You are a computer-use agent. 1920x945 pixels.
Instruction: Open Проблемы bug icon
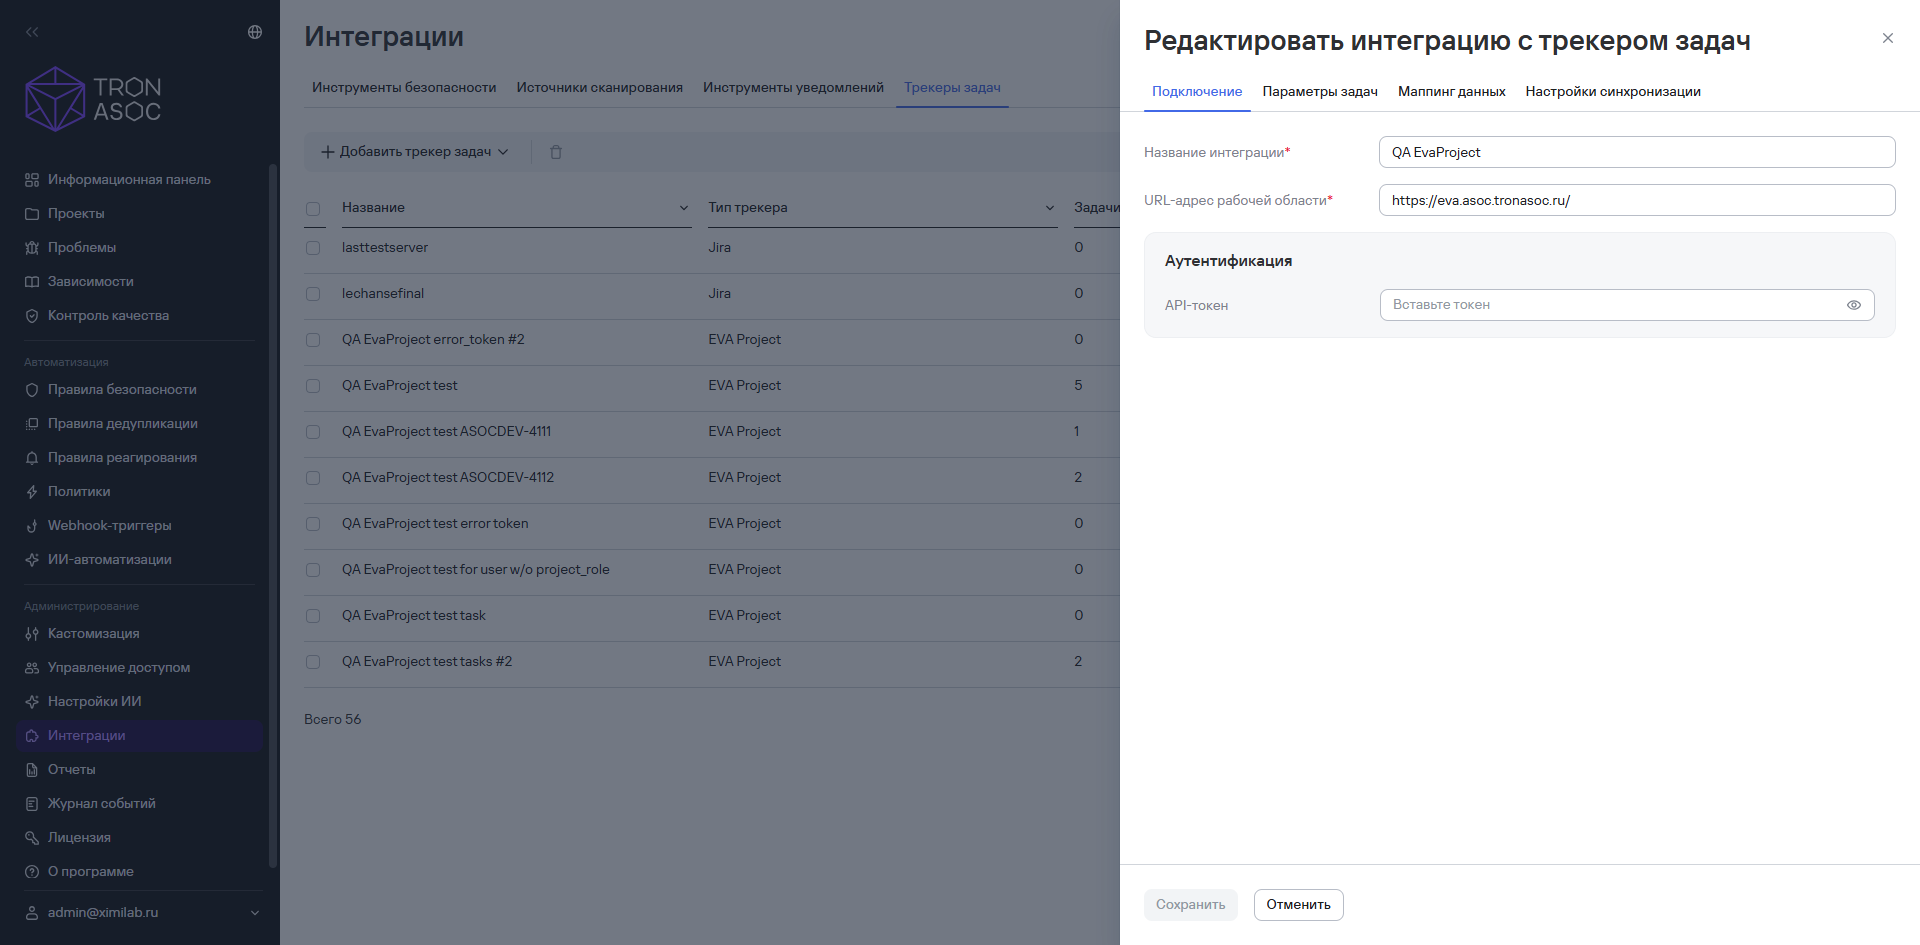[32, 248]
